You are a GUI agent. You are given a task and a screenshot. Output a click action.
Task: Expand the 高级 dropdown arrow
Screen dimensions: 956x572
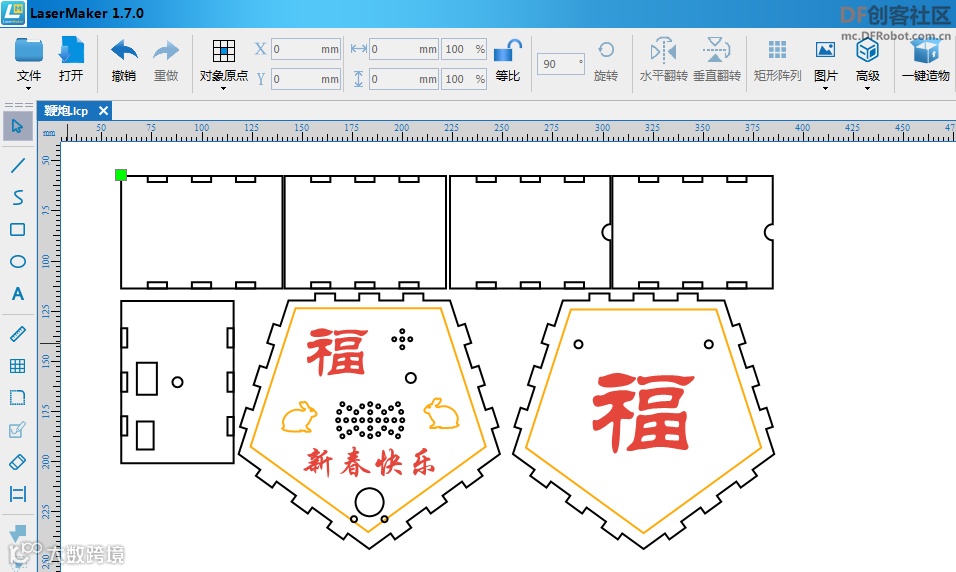pos(867,89)
